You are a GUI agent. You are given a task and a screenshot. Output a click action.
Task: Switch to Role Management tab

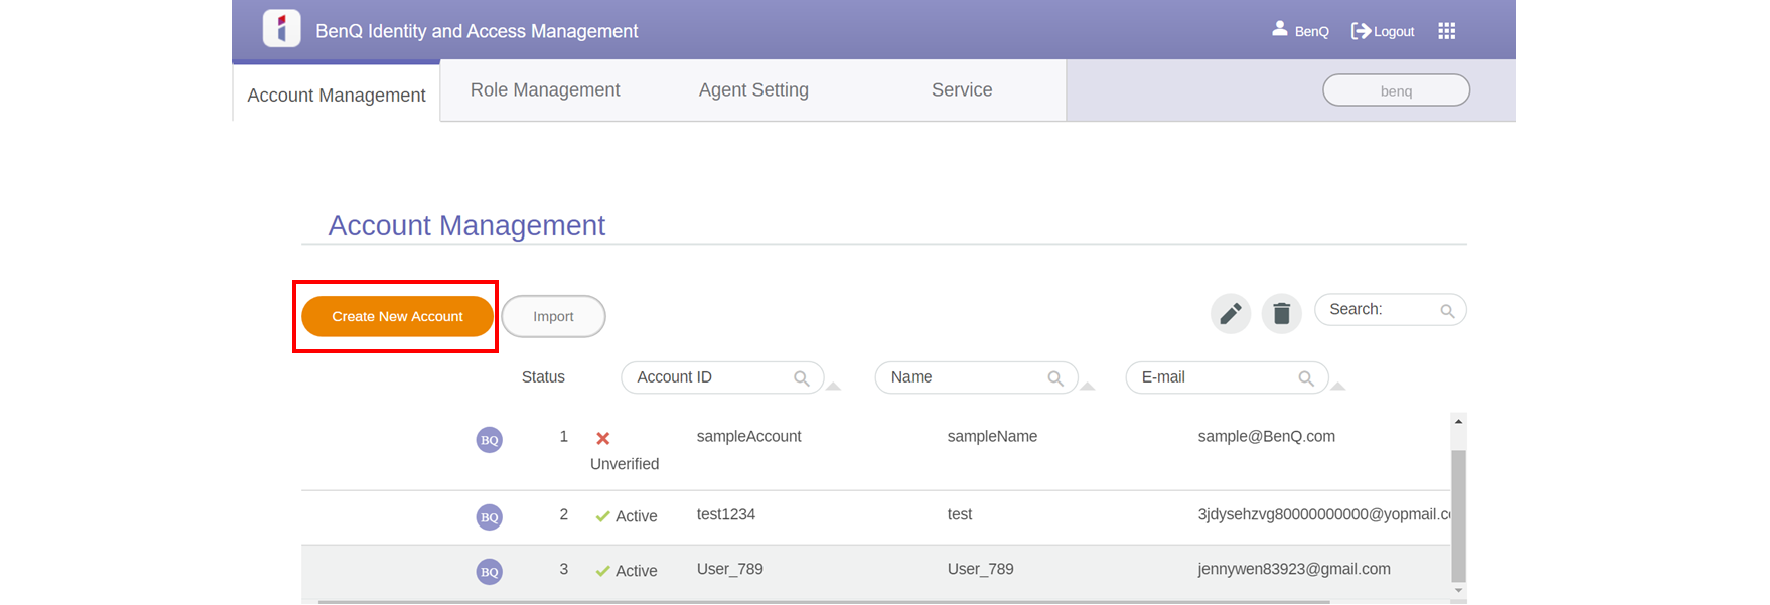pos(545,90)
